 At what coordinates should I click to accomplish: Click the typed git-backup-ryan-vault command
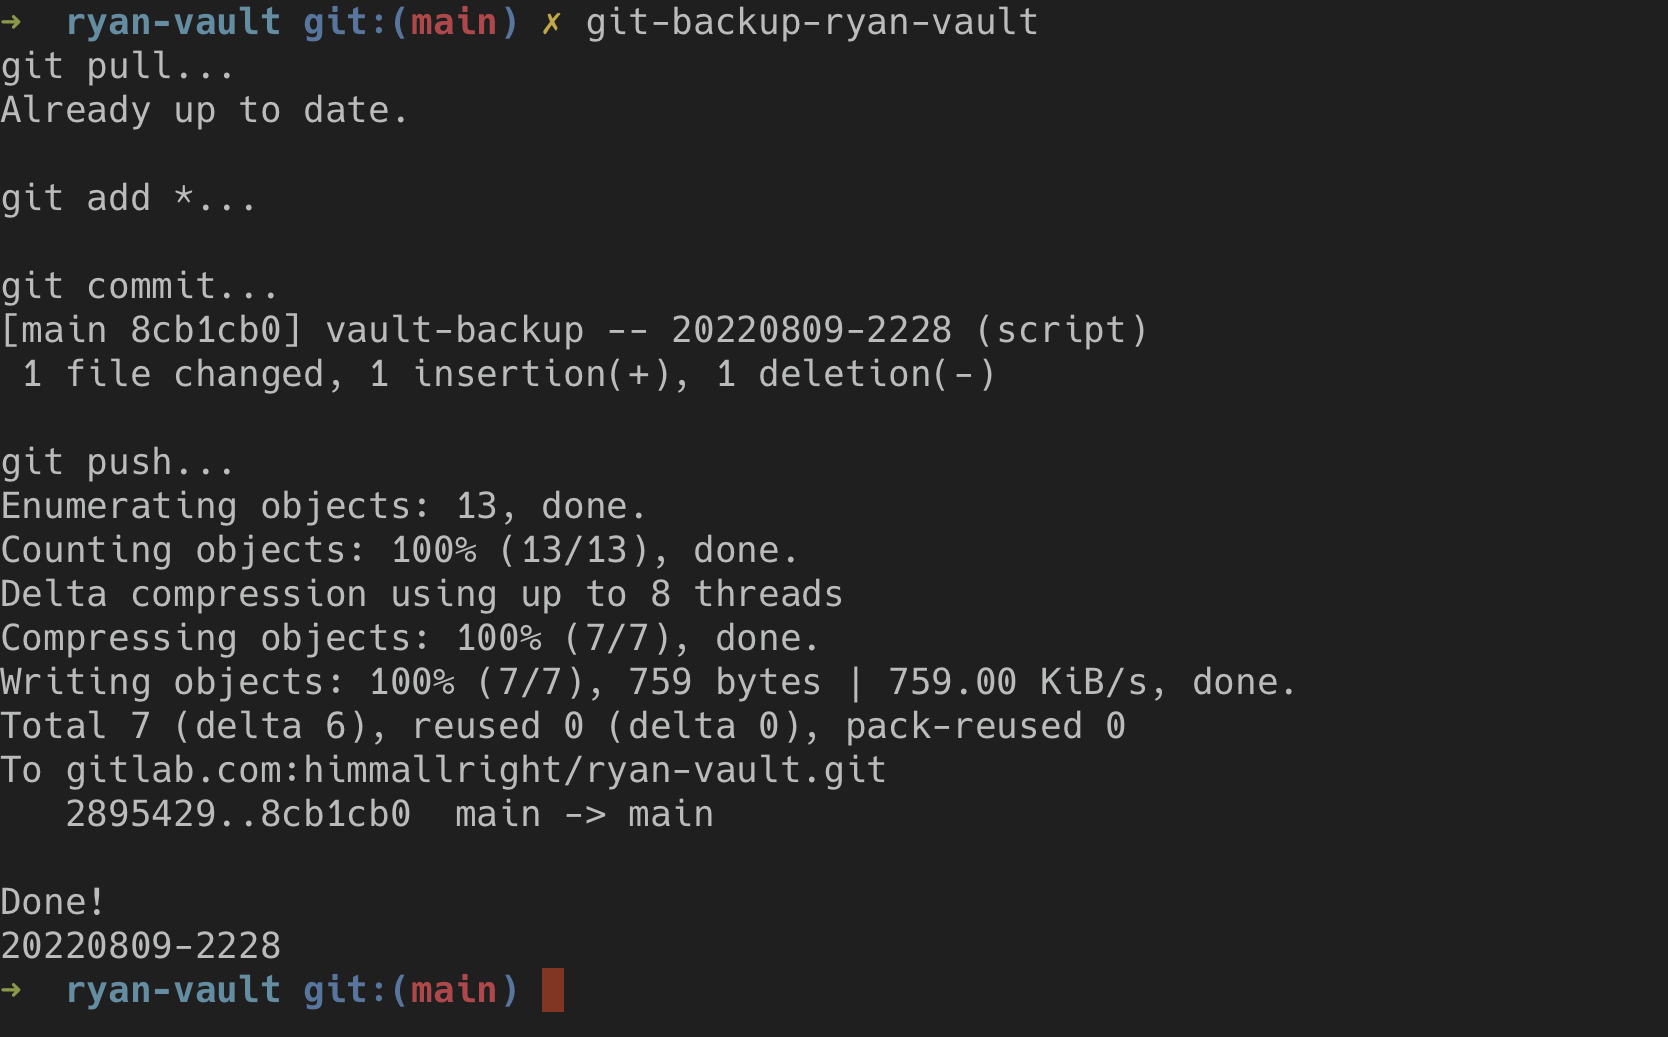811,22
